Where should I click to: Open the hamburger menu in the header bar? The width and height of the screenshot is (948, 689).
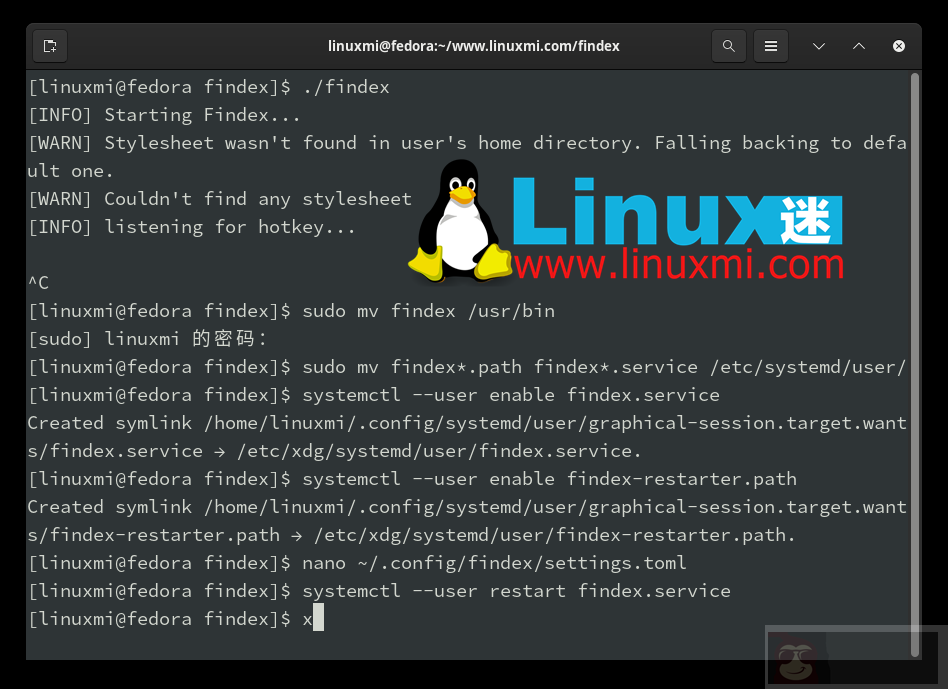pyautogui.click(x=770, y=45)
